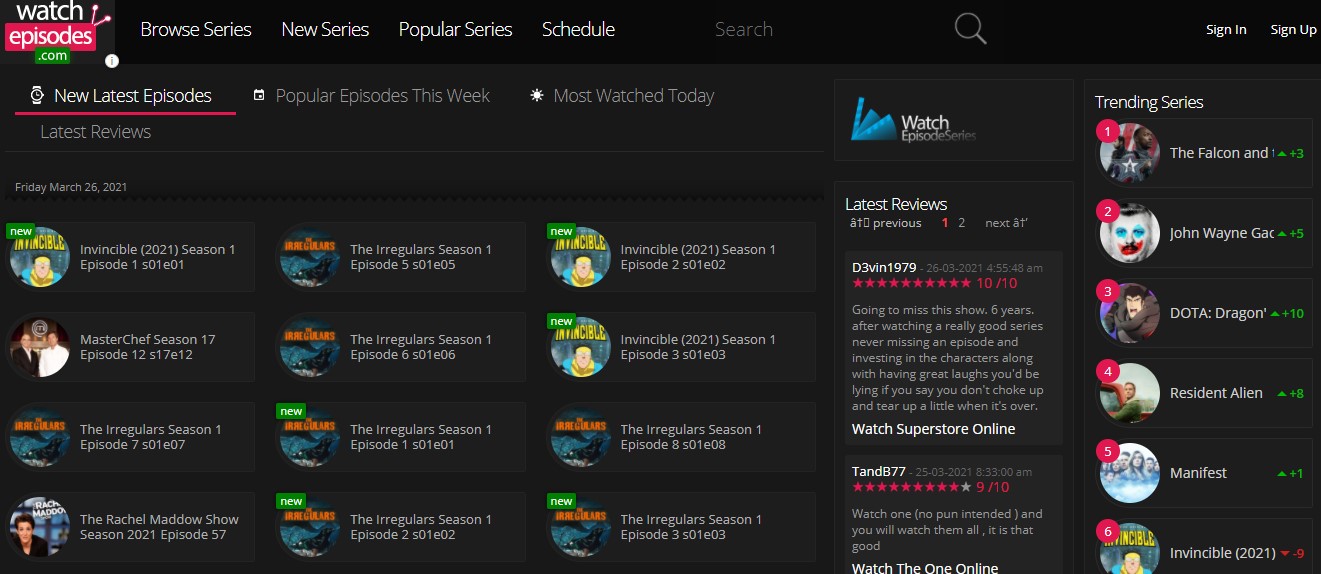Open The Irregulars Episode 2 s01e02 thumbnail
The height and width of the screenshot is (574, 1321).
(x=310, y=527)
